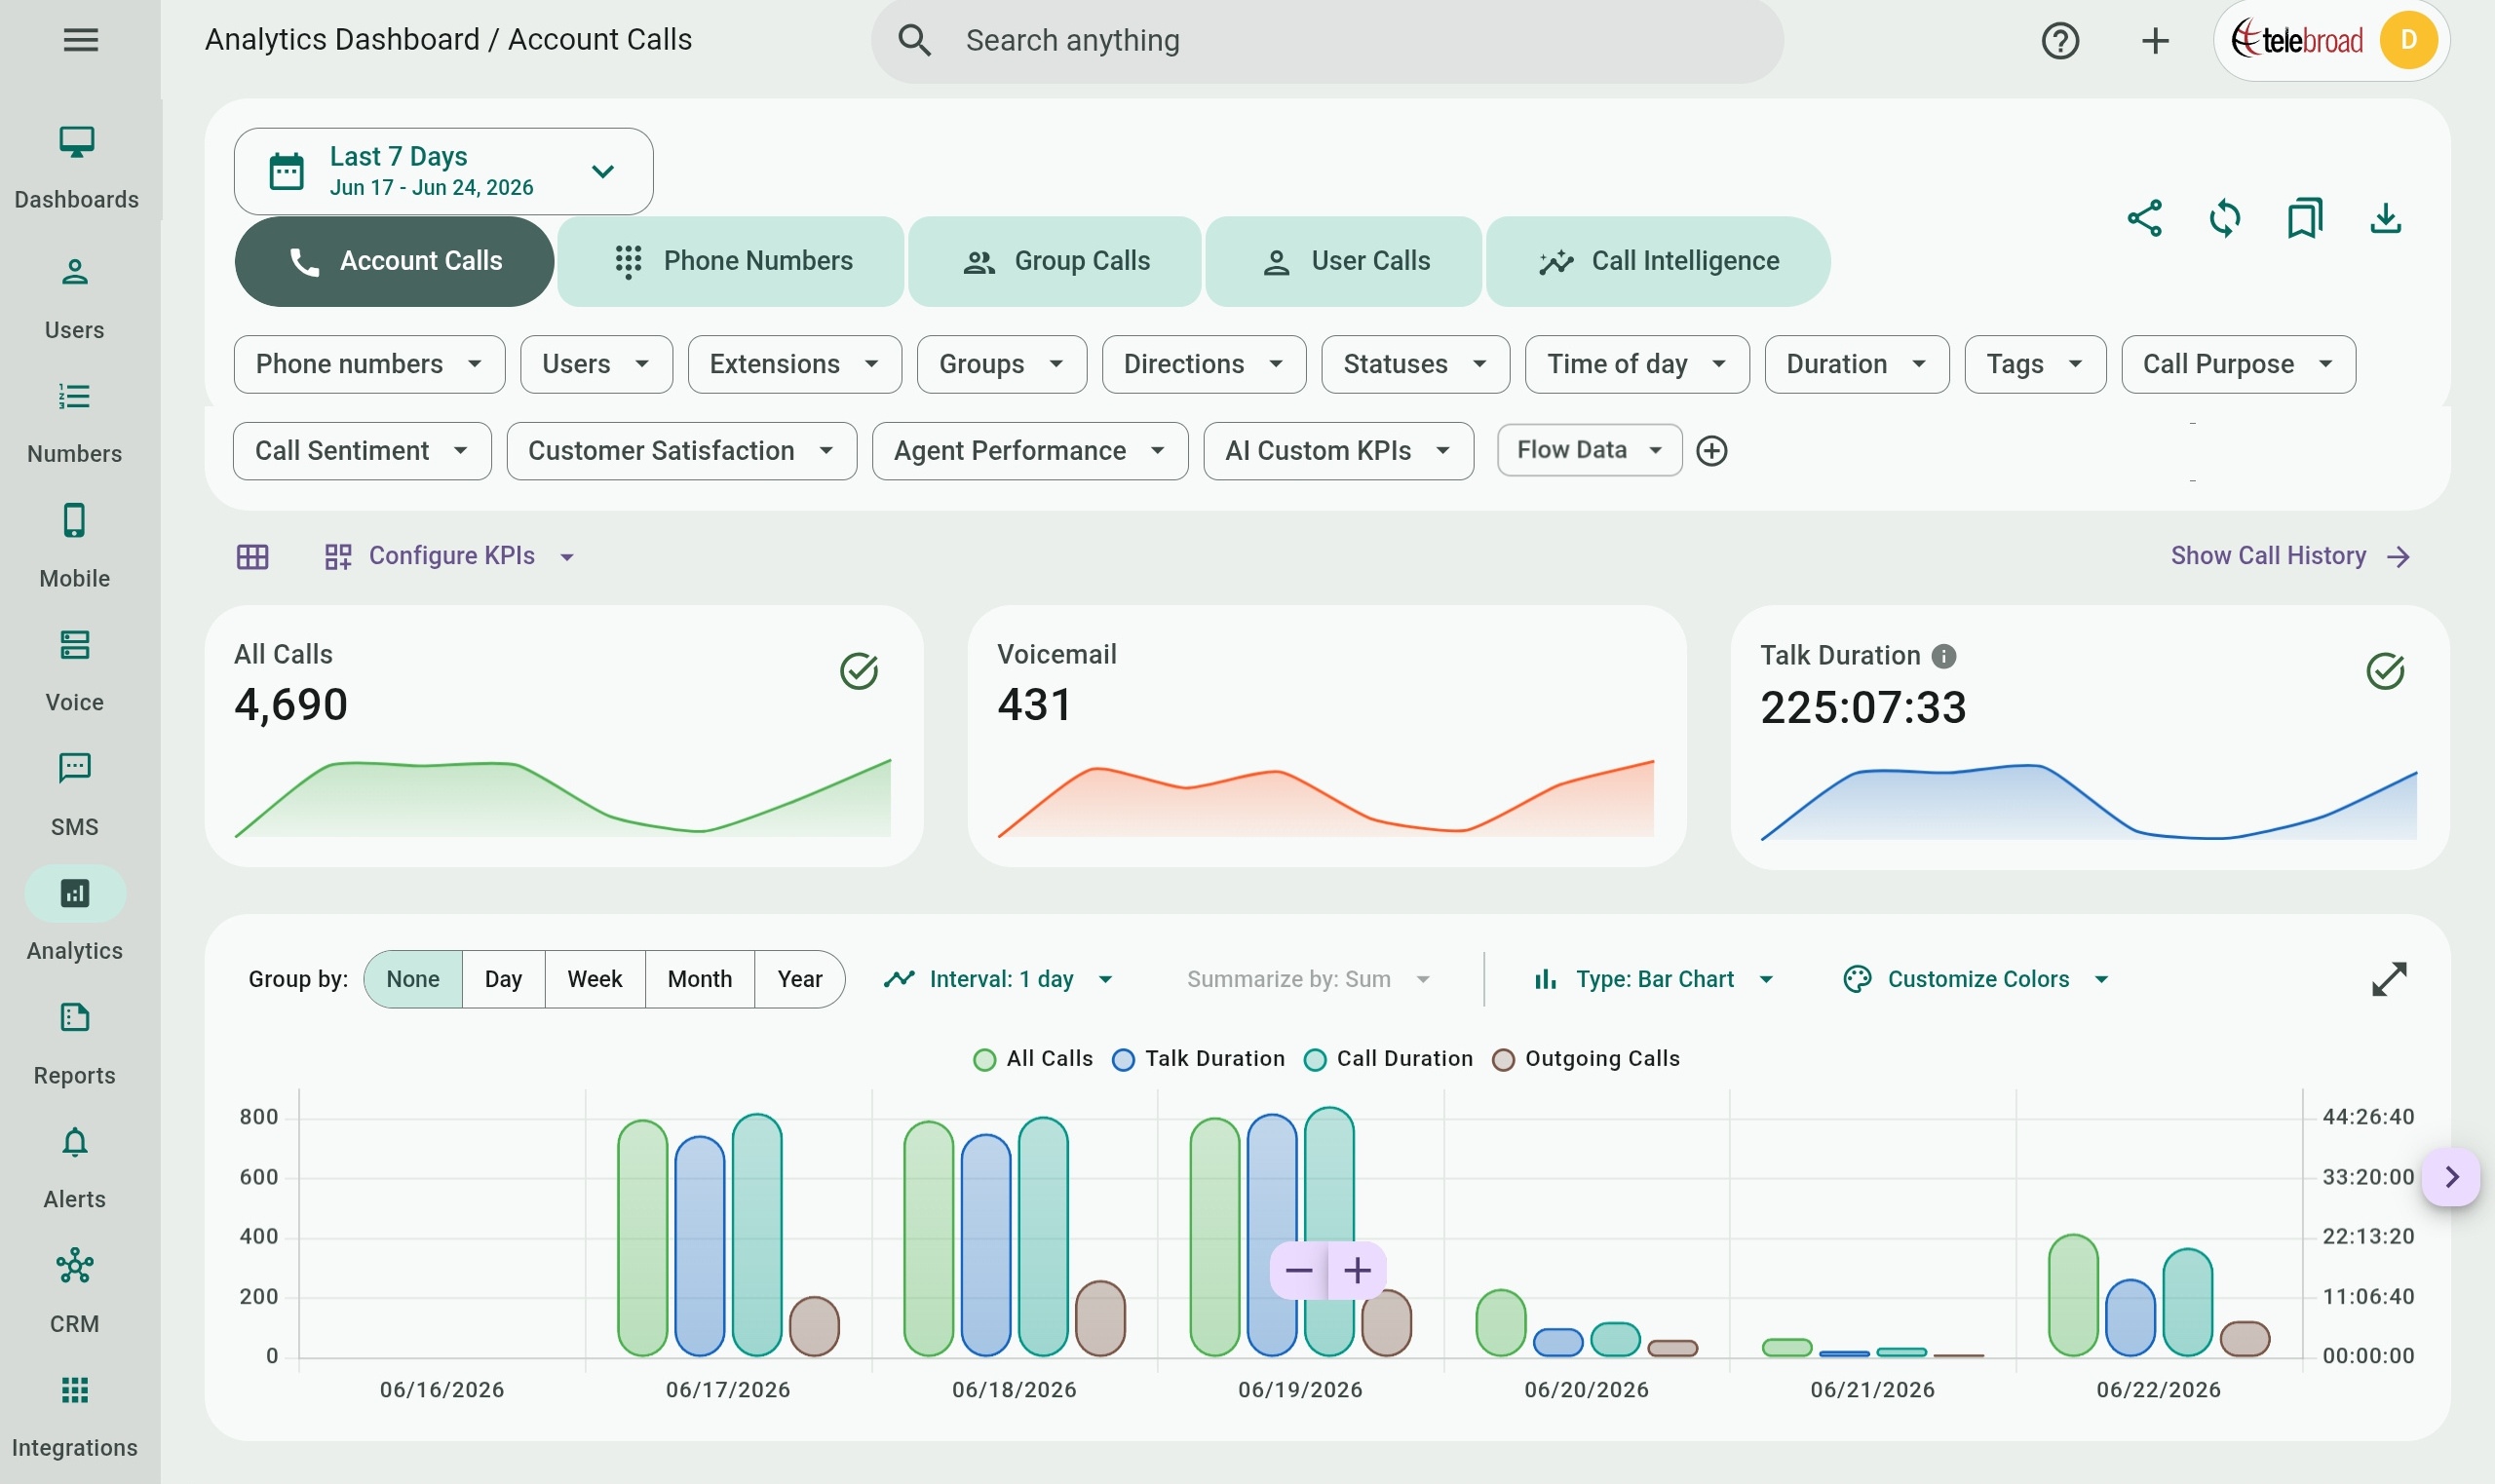
Task: Expand the Directions filter dropdown
Action: 1203,364
